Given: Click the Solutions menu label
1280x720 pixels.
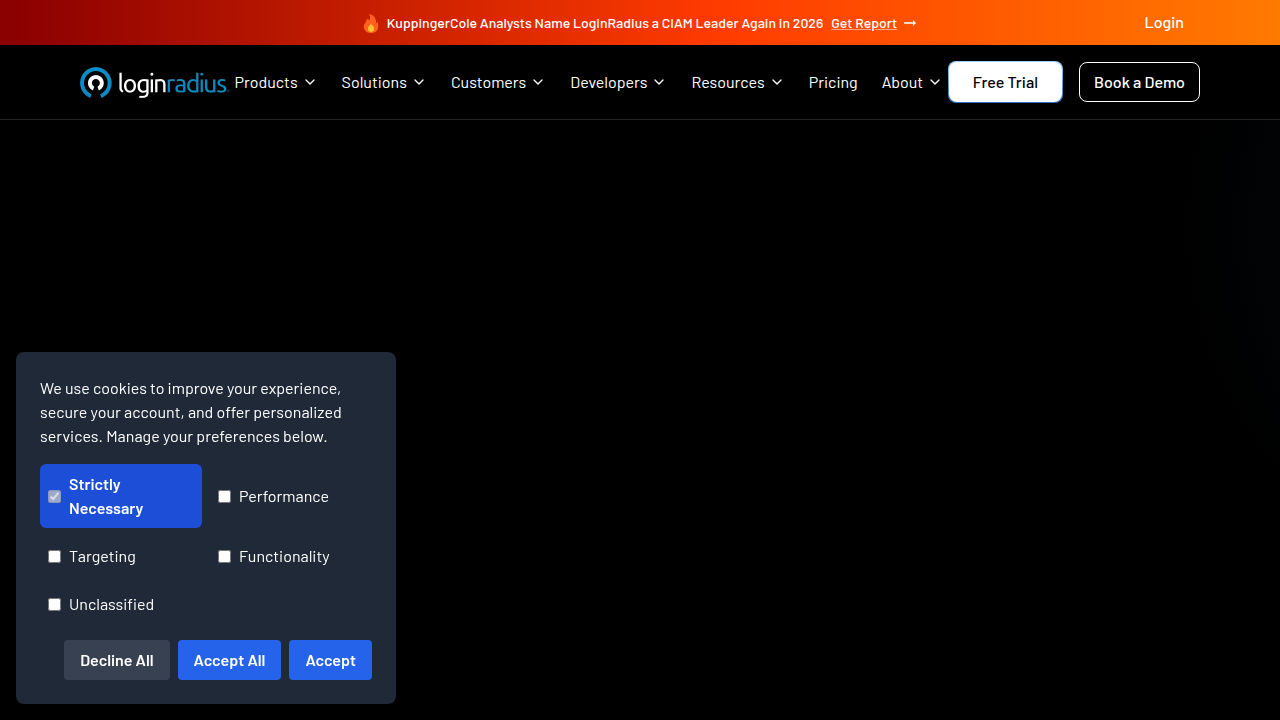Looking at the screenshot, I should [374, 83].
